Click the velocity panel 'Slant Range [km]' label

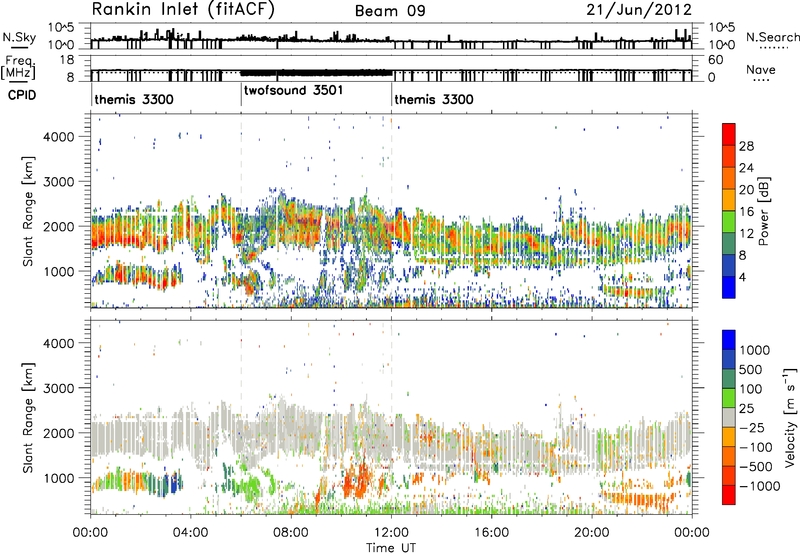point(28,417)
